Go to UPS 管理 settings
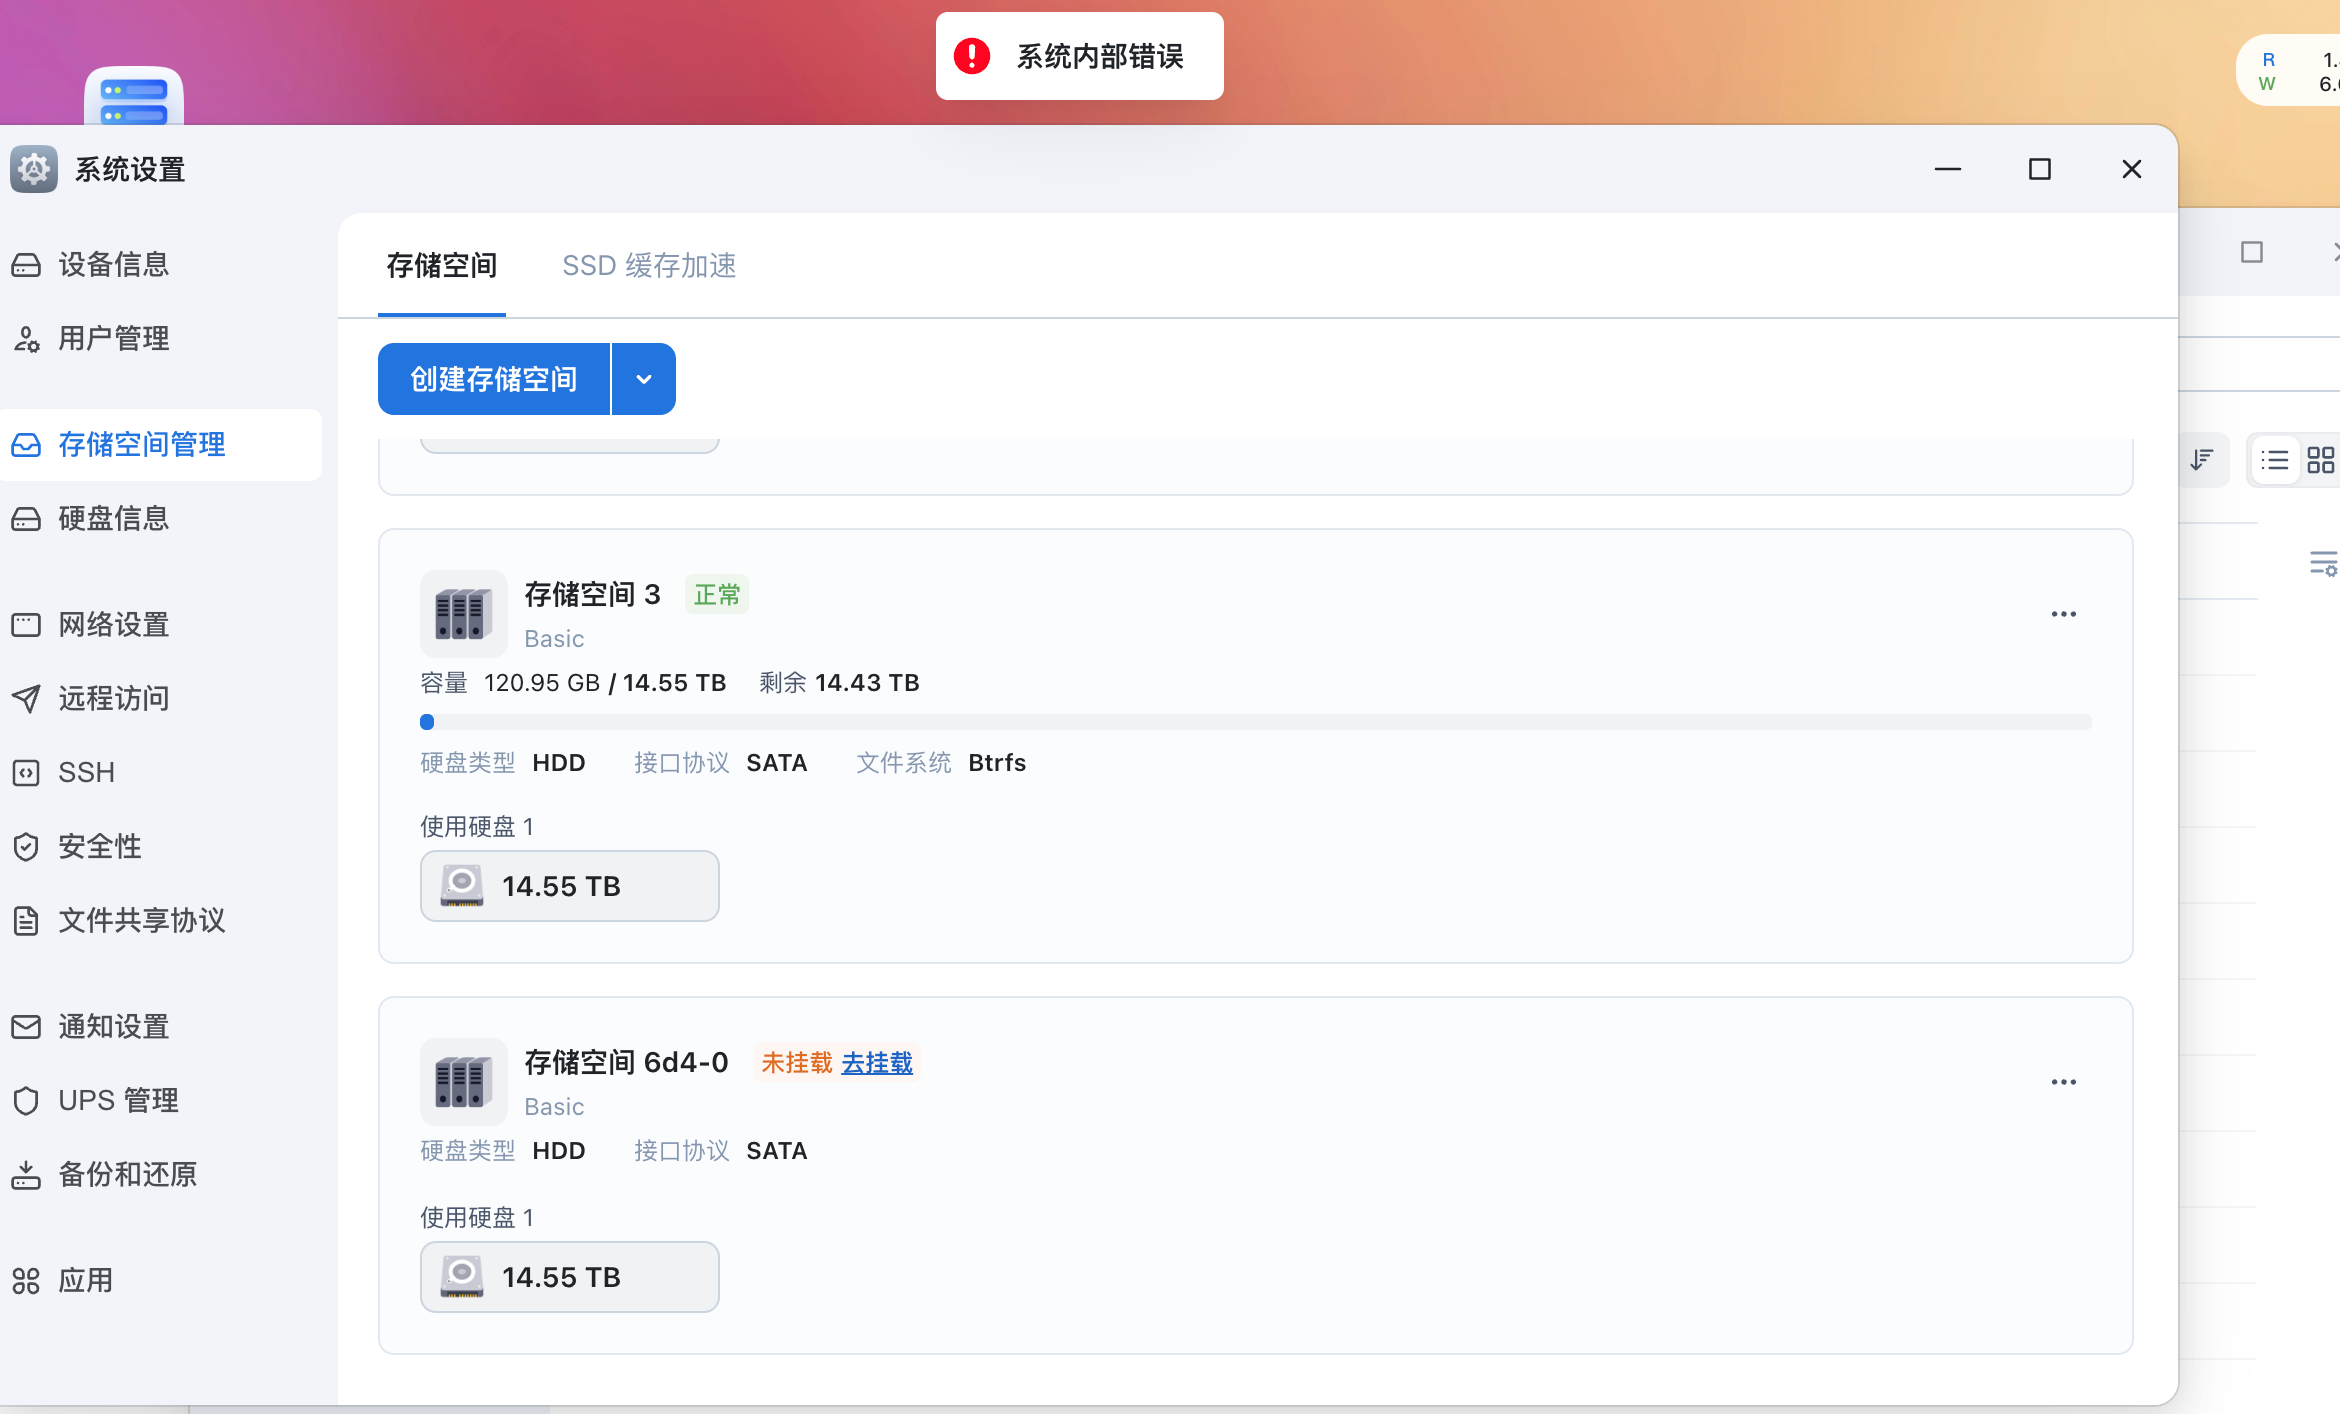2340x1414 pixels. 117,1100
